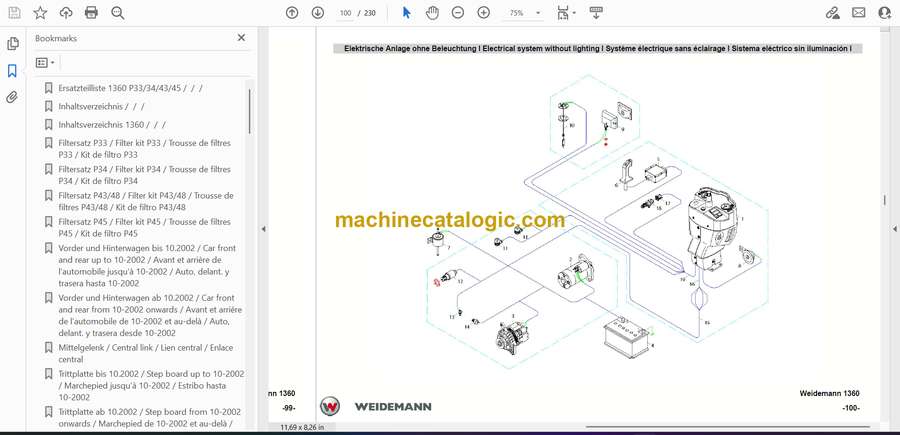Toggle the scrolling mode keyboard icon

click(596, 13)
